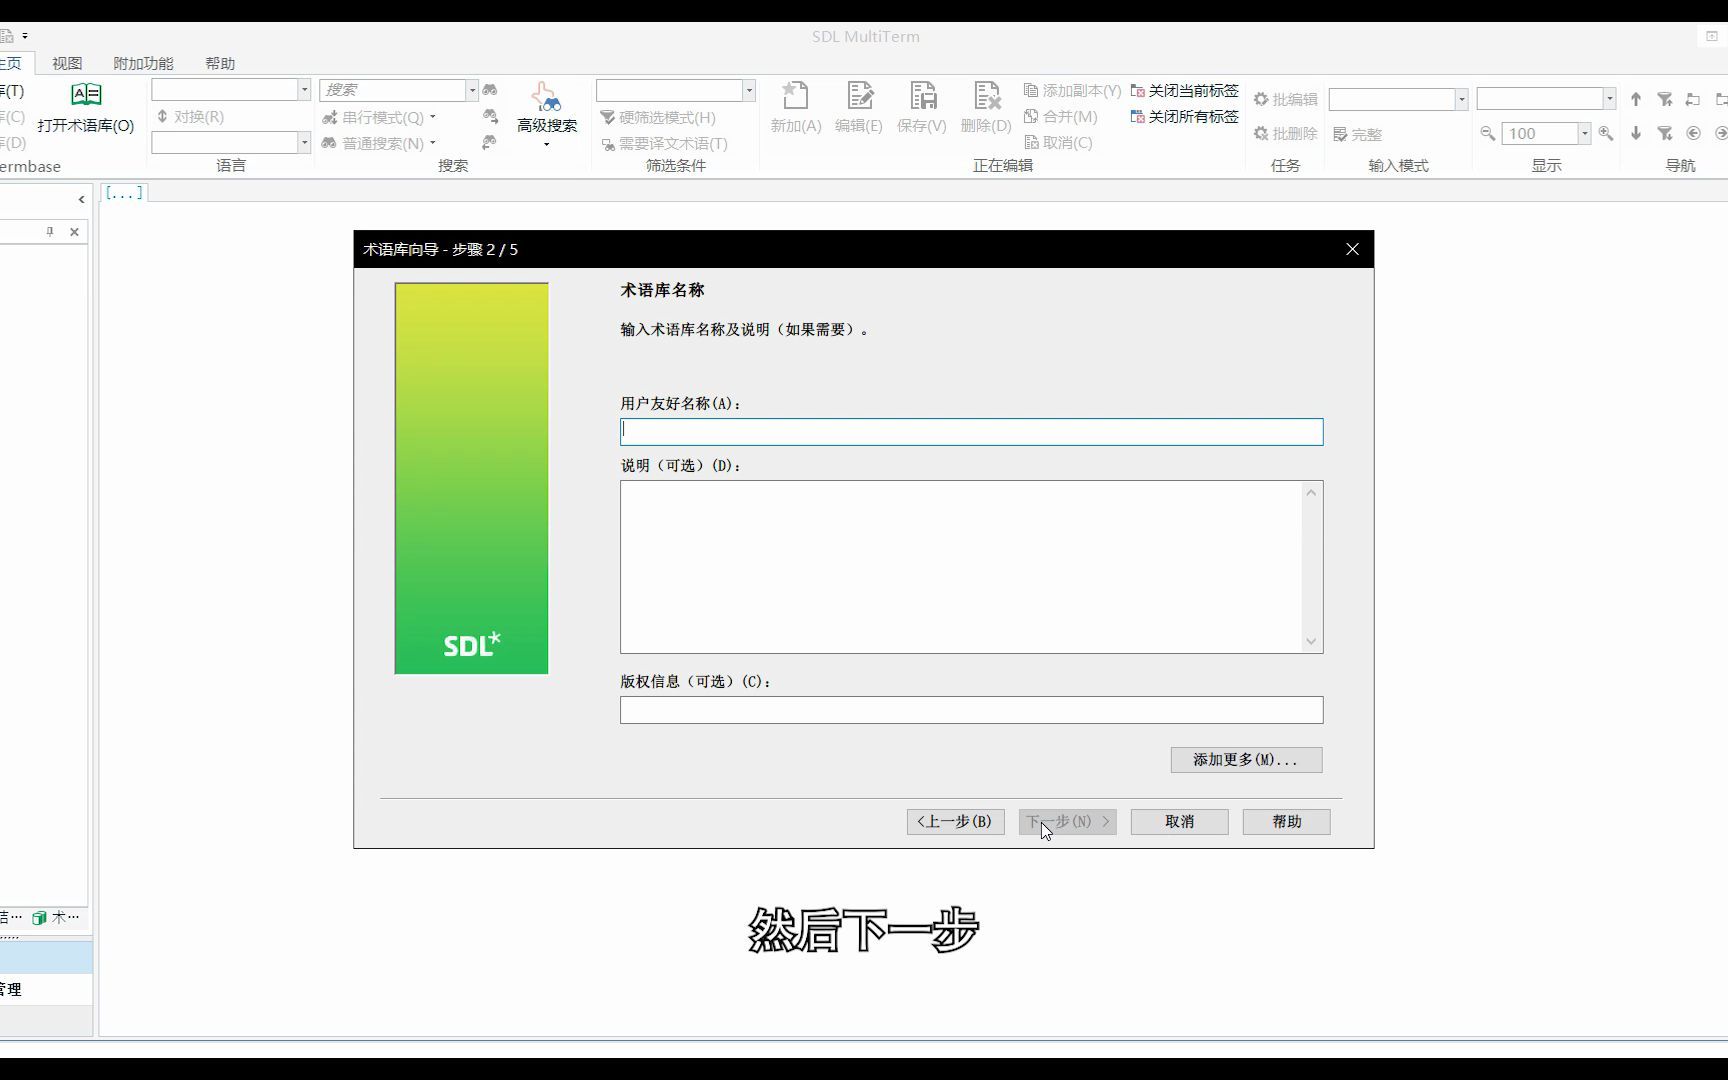Close all tabs with 关闭所有标签
The height and width of the screenshot is (1080, 1728).
pyautogui.click(x=1184, y=116)
